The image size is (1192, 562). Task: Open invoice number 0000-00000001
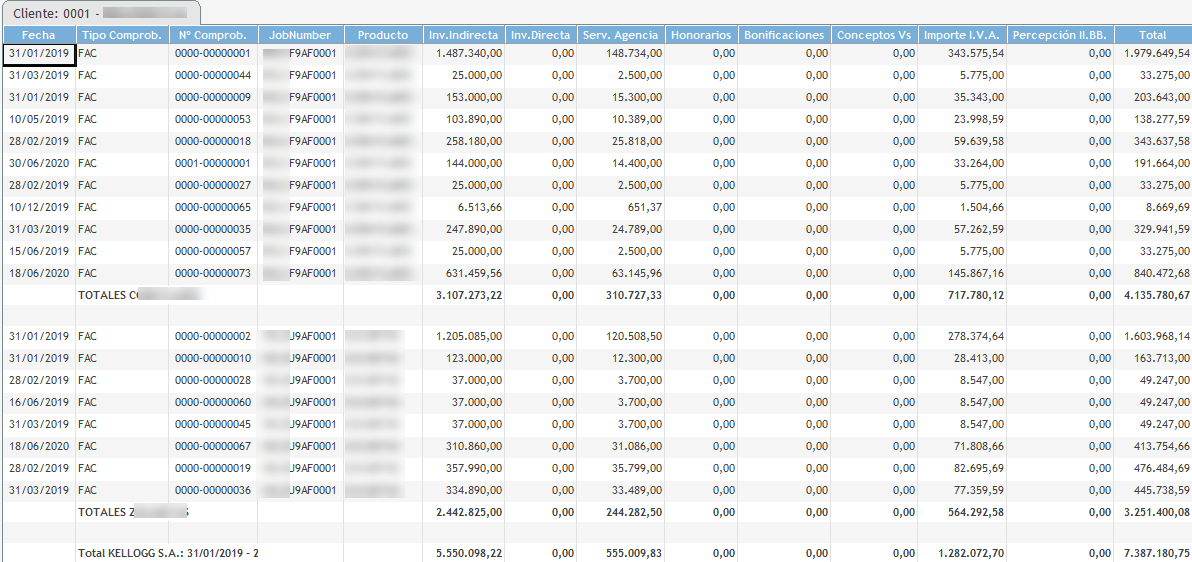pos(212,53)
